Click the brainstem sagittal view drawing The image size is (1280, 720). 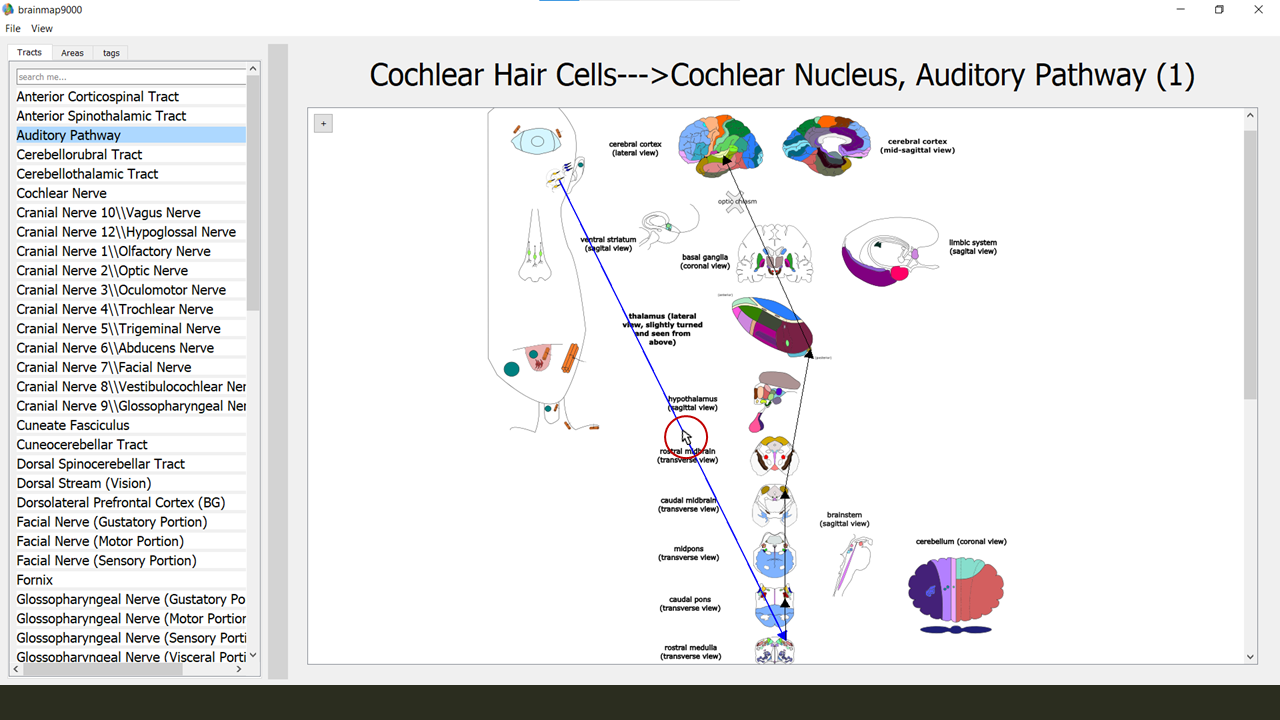(853, 565)
